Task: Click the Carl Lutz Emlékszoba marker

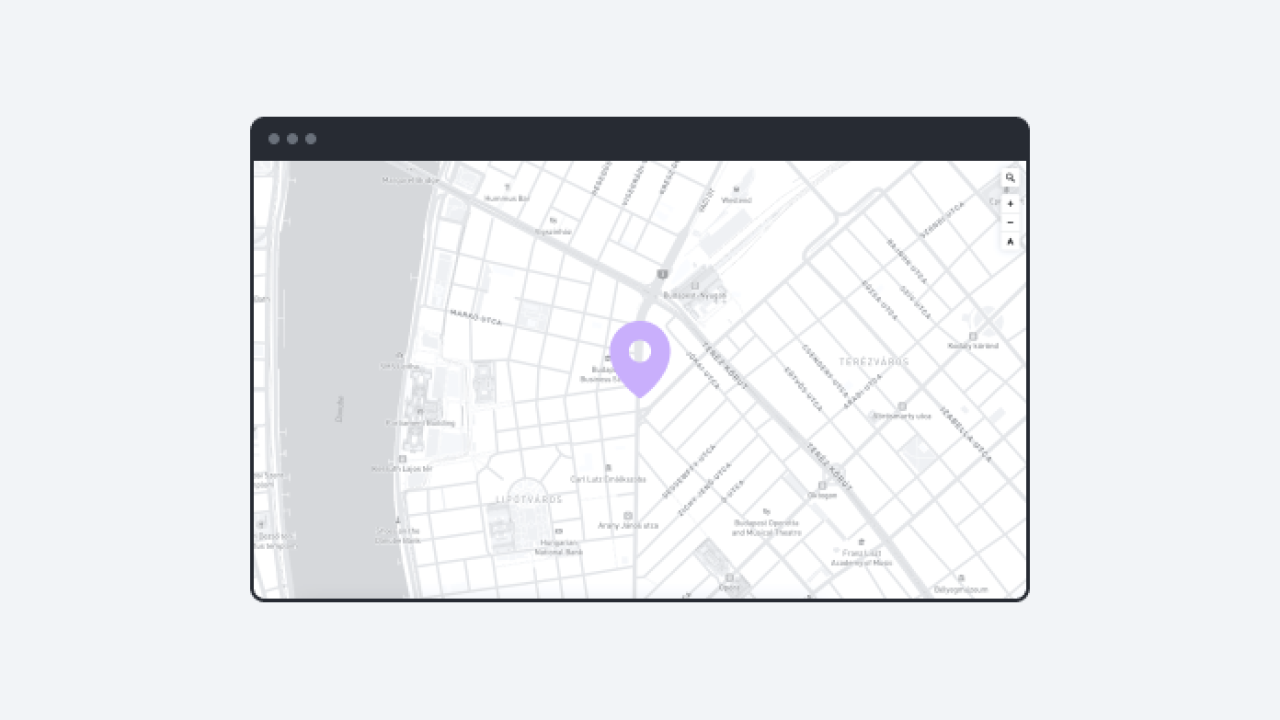Action: coord(608,468)
